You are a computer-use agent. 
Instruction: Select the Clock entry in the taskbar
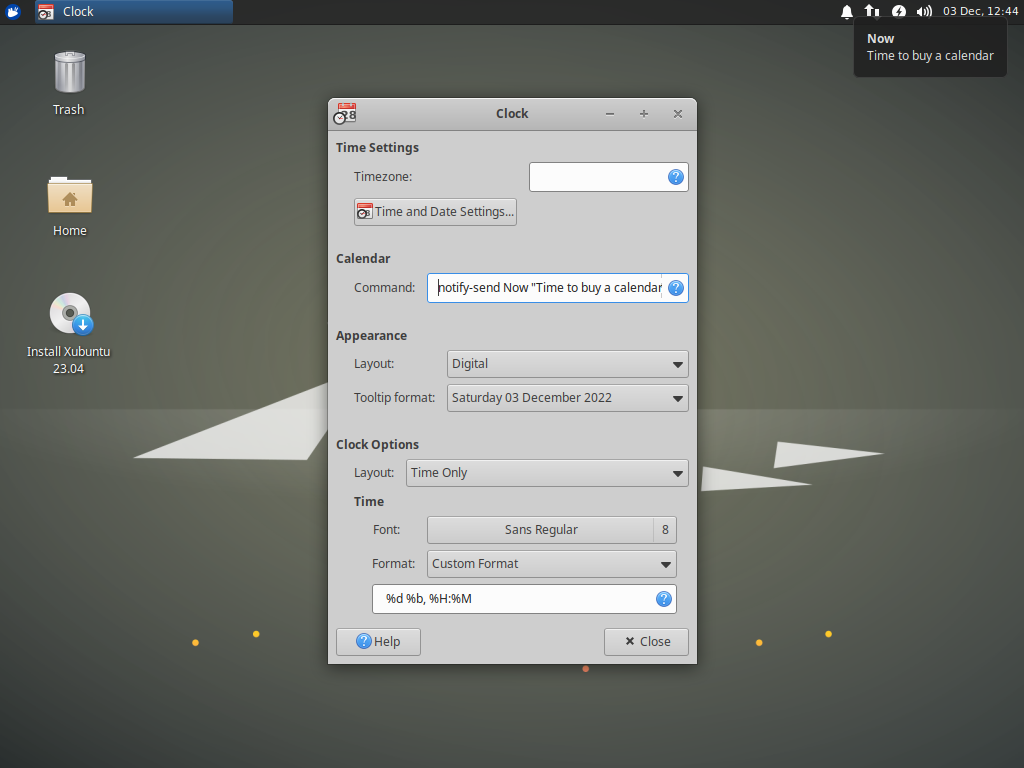(130, 11)
